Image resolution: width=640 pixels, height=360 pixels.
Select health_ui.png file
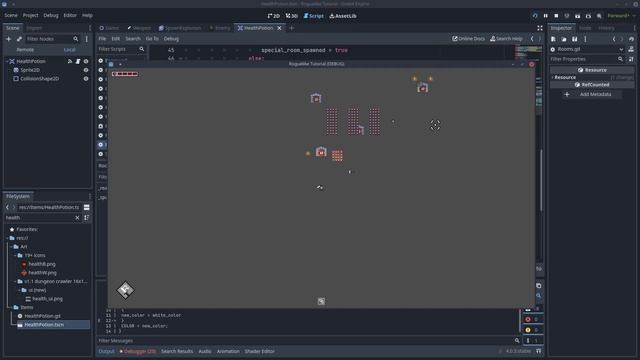[47, 299]
